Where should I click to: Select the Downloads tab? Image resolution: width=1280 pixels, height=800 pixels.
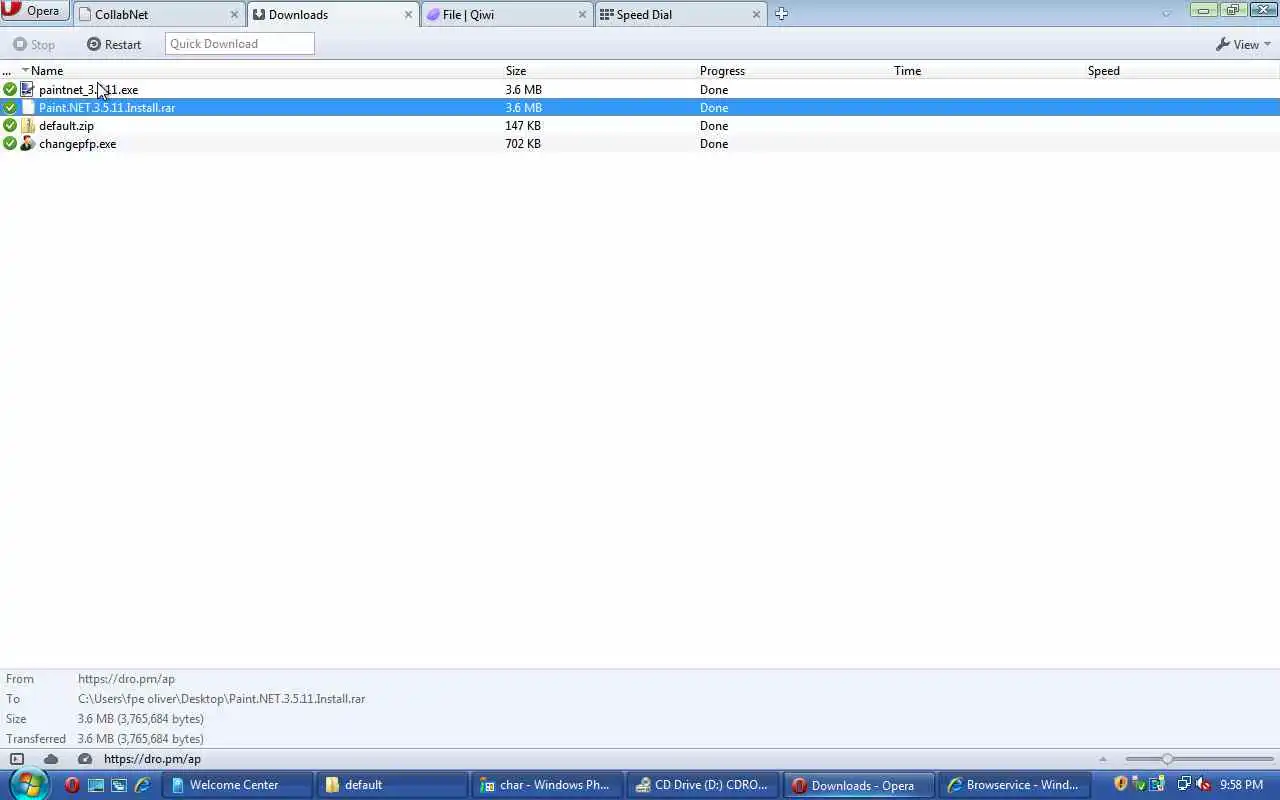333,14
